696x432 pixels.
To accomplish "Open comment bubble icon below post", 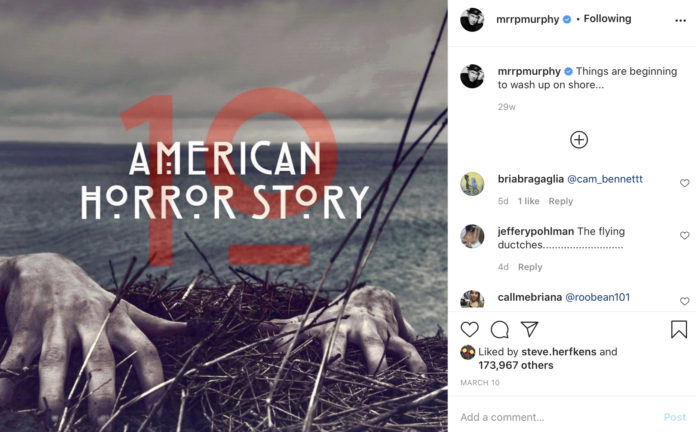I will 500,329.
